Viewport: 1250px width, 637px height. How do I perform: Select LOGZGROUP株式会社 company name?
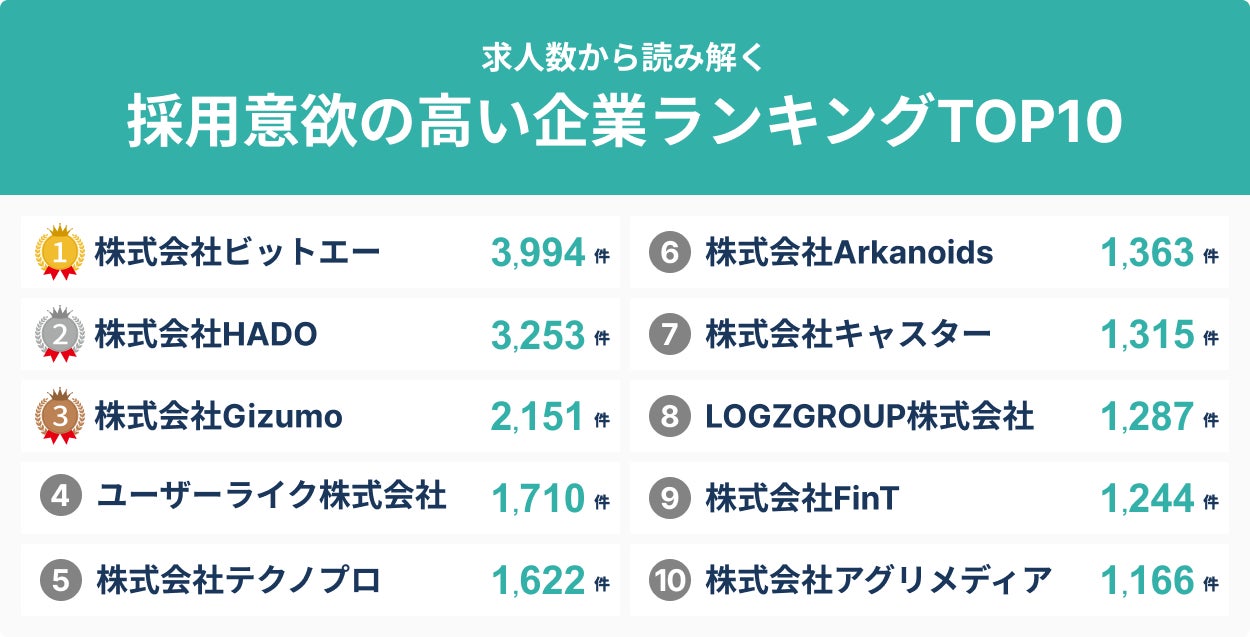[869, 416]
